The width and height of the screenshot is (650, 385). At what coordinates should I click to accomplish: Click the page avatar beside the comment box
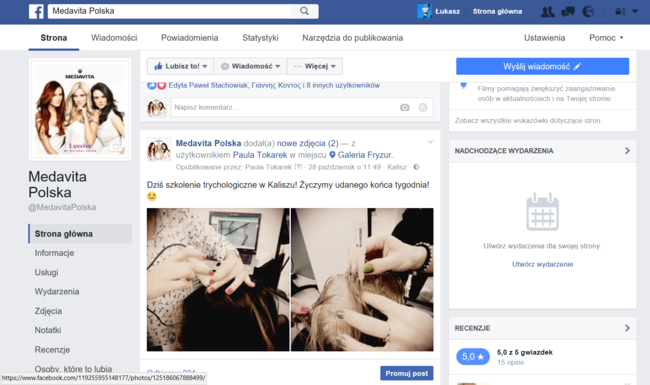pyautogui.click(x=157, y=107)
